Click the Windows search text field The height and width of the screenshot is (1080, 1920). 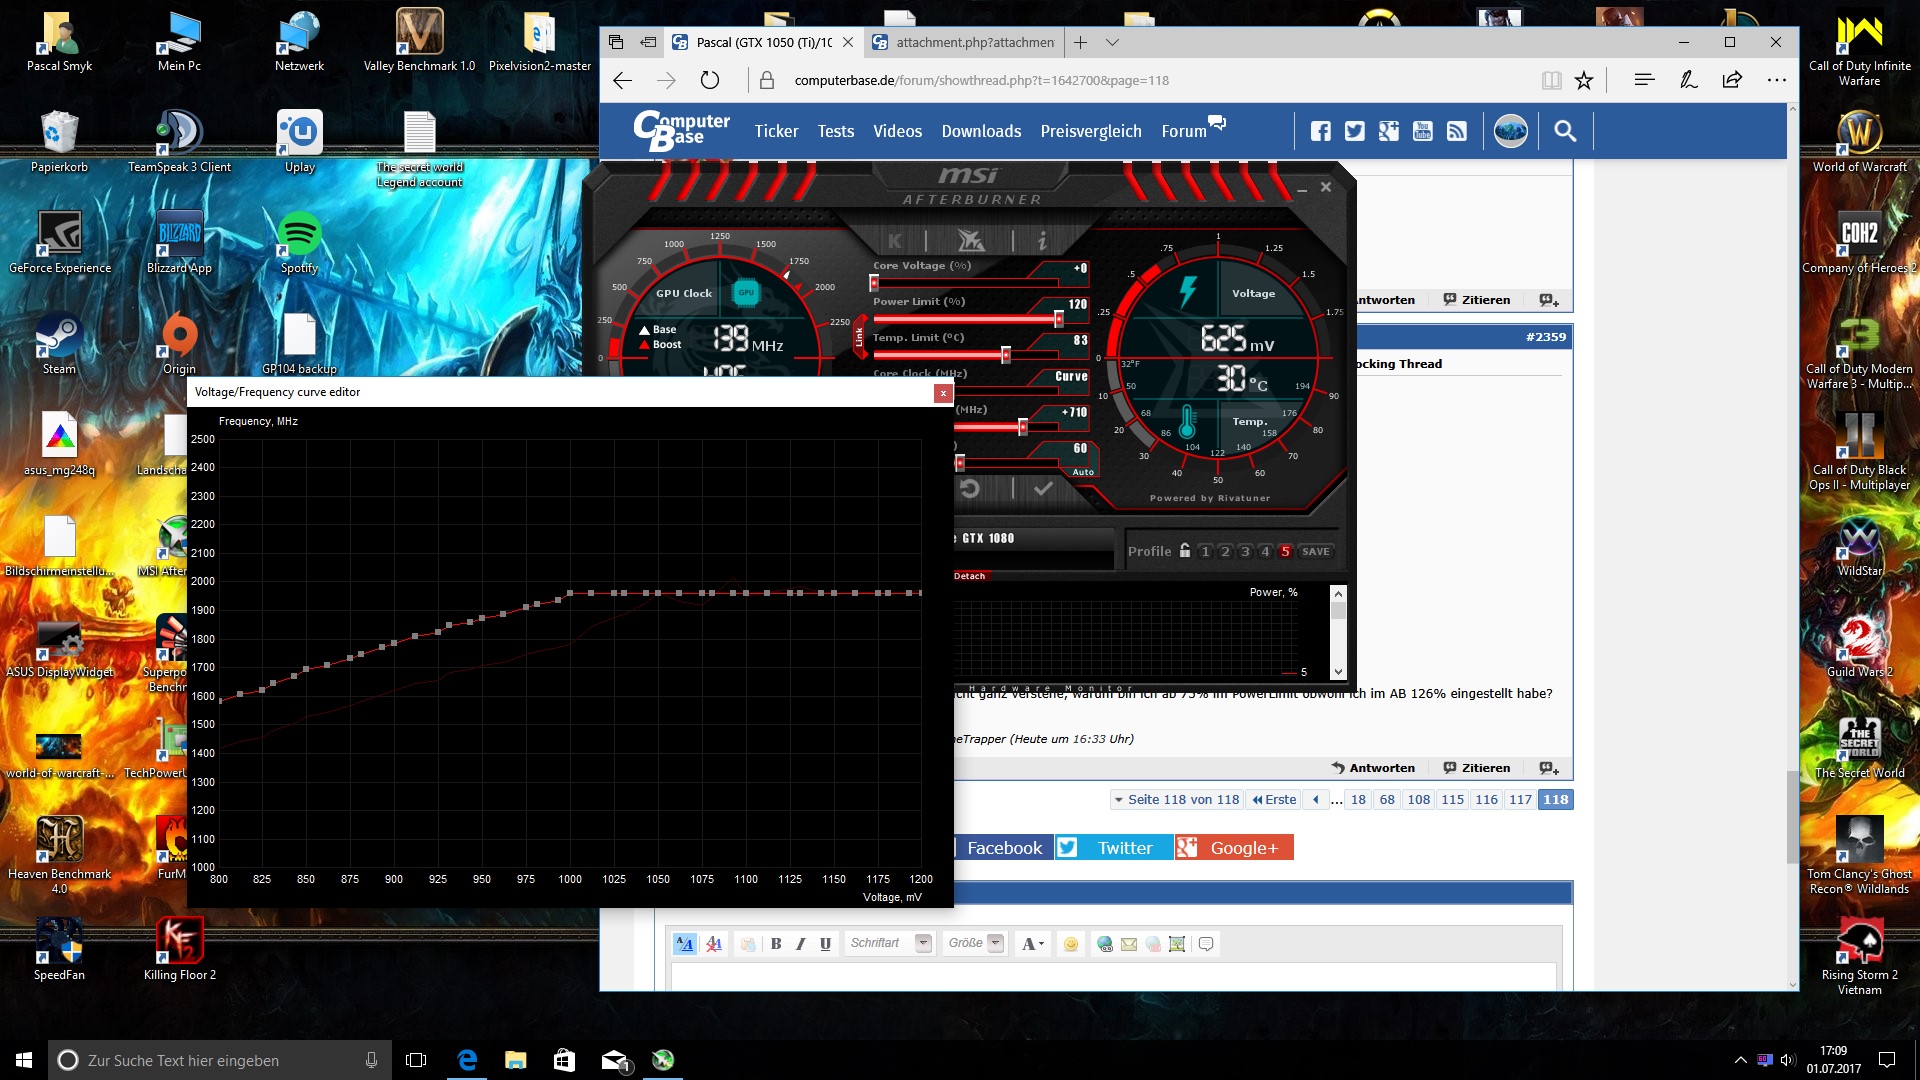tap(218, 1060)
